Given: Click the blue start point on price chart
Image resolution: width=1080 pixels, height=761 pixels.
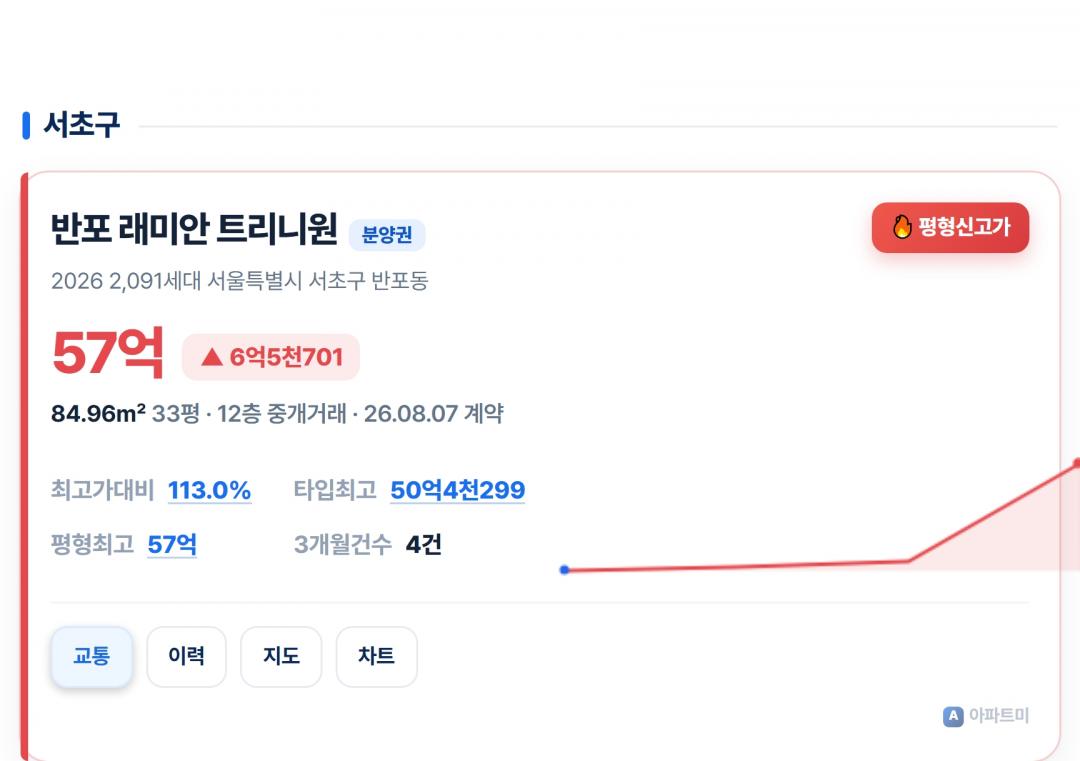Looking at the screenshot, I should (565, 570).
